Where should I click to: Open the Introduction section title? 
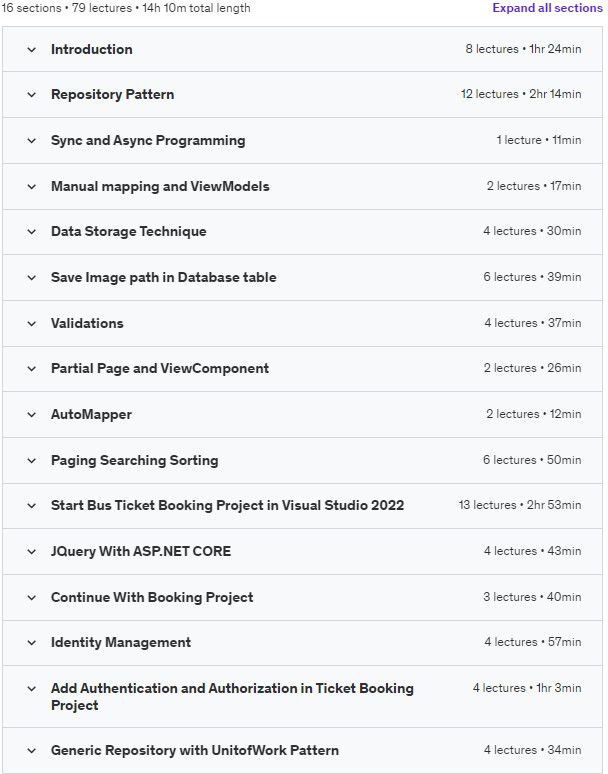tap(92, 49)
